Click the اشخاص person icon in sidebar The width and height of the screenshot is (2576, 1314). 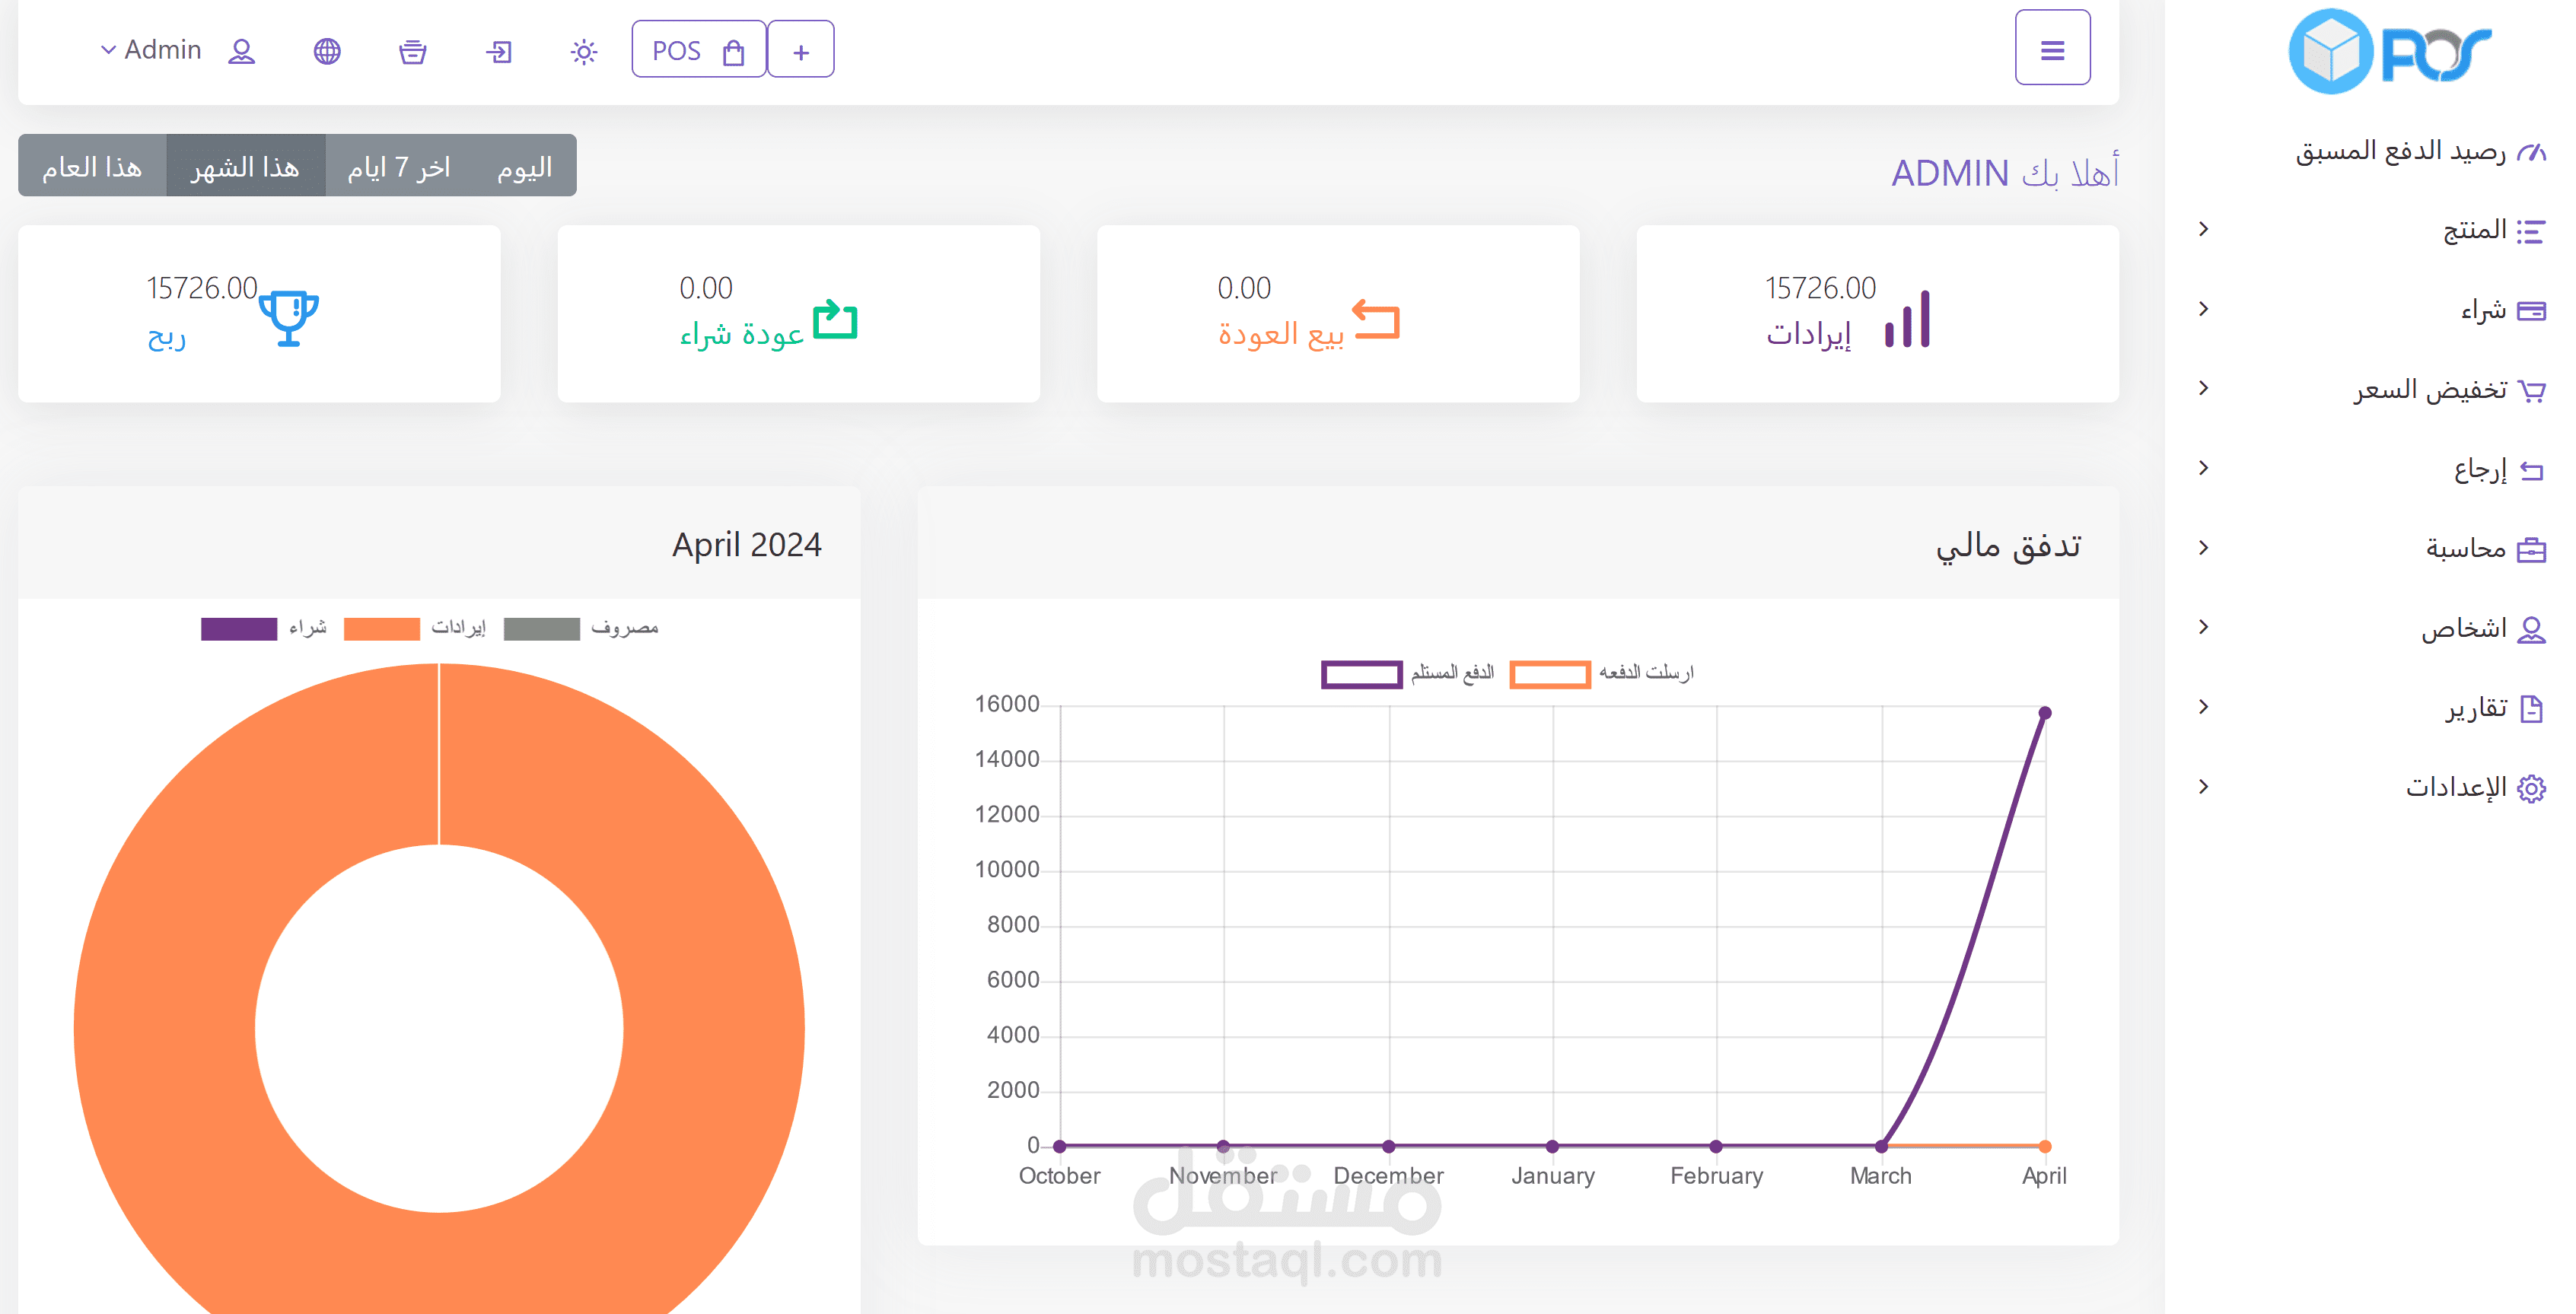pyautogui.click(x=2531, y=629)
